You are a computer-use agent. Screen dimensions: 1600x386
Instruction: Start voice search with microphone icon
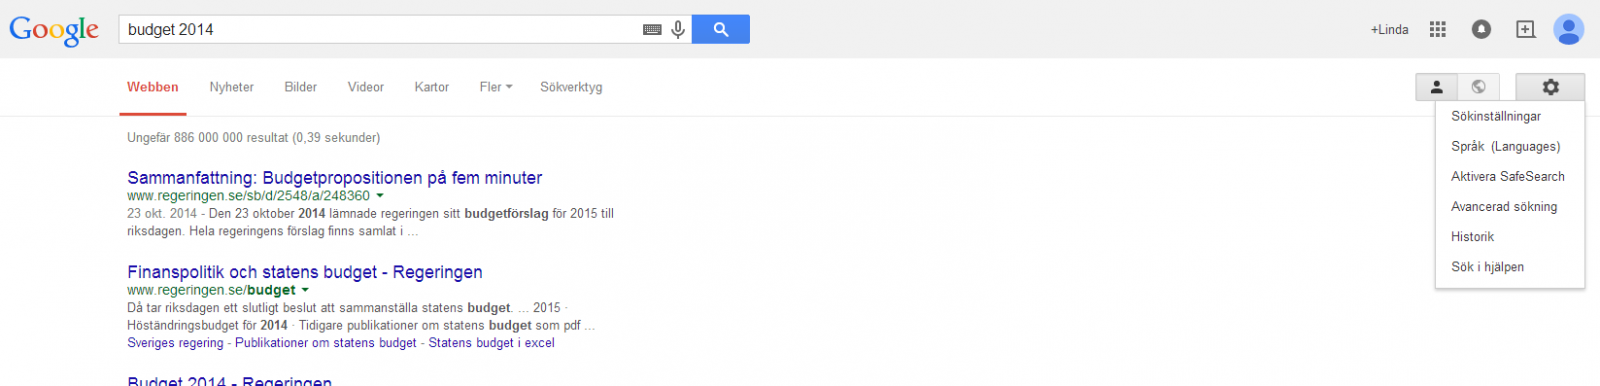pyautogui.click(x=678, y=30)
